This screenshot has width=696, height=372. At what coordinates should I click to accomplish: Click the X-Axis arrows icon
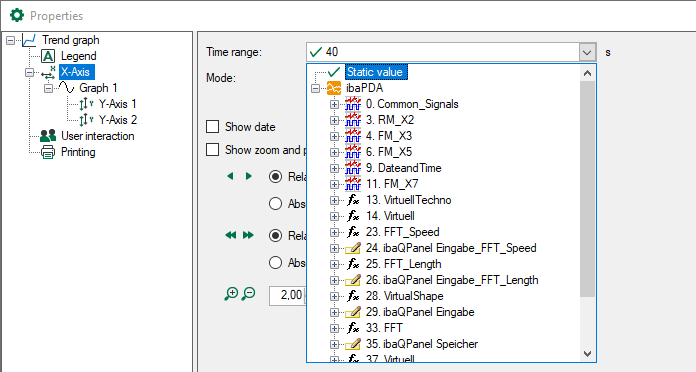tap(48, 72)
